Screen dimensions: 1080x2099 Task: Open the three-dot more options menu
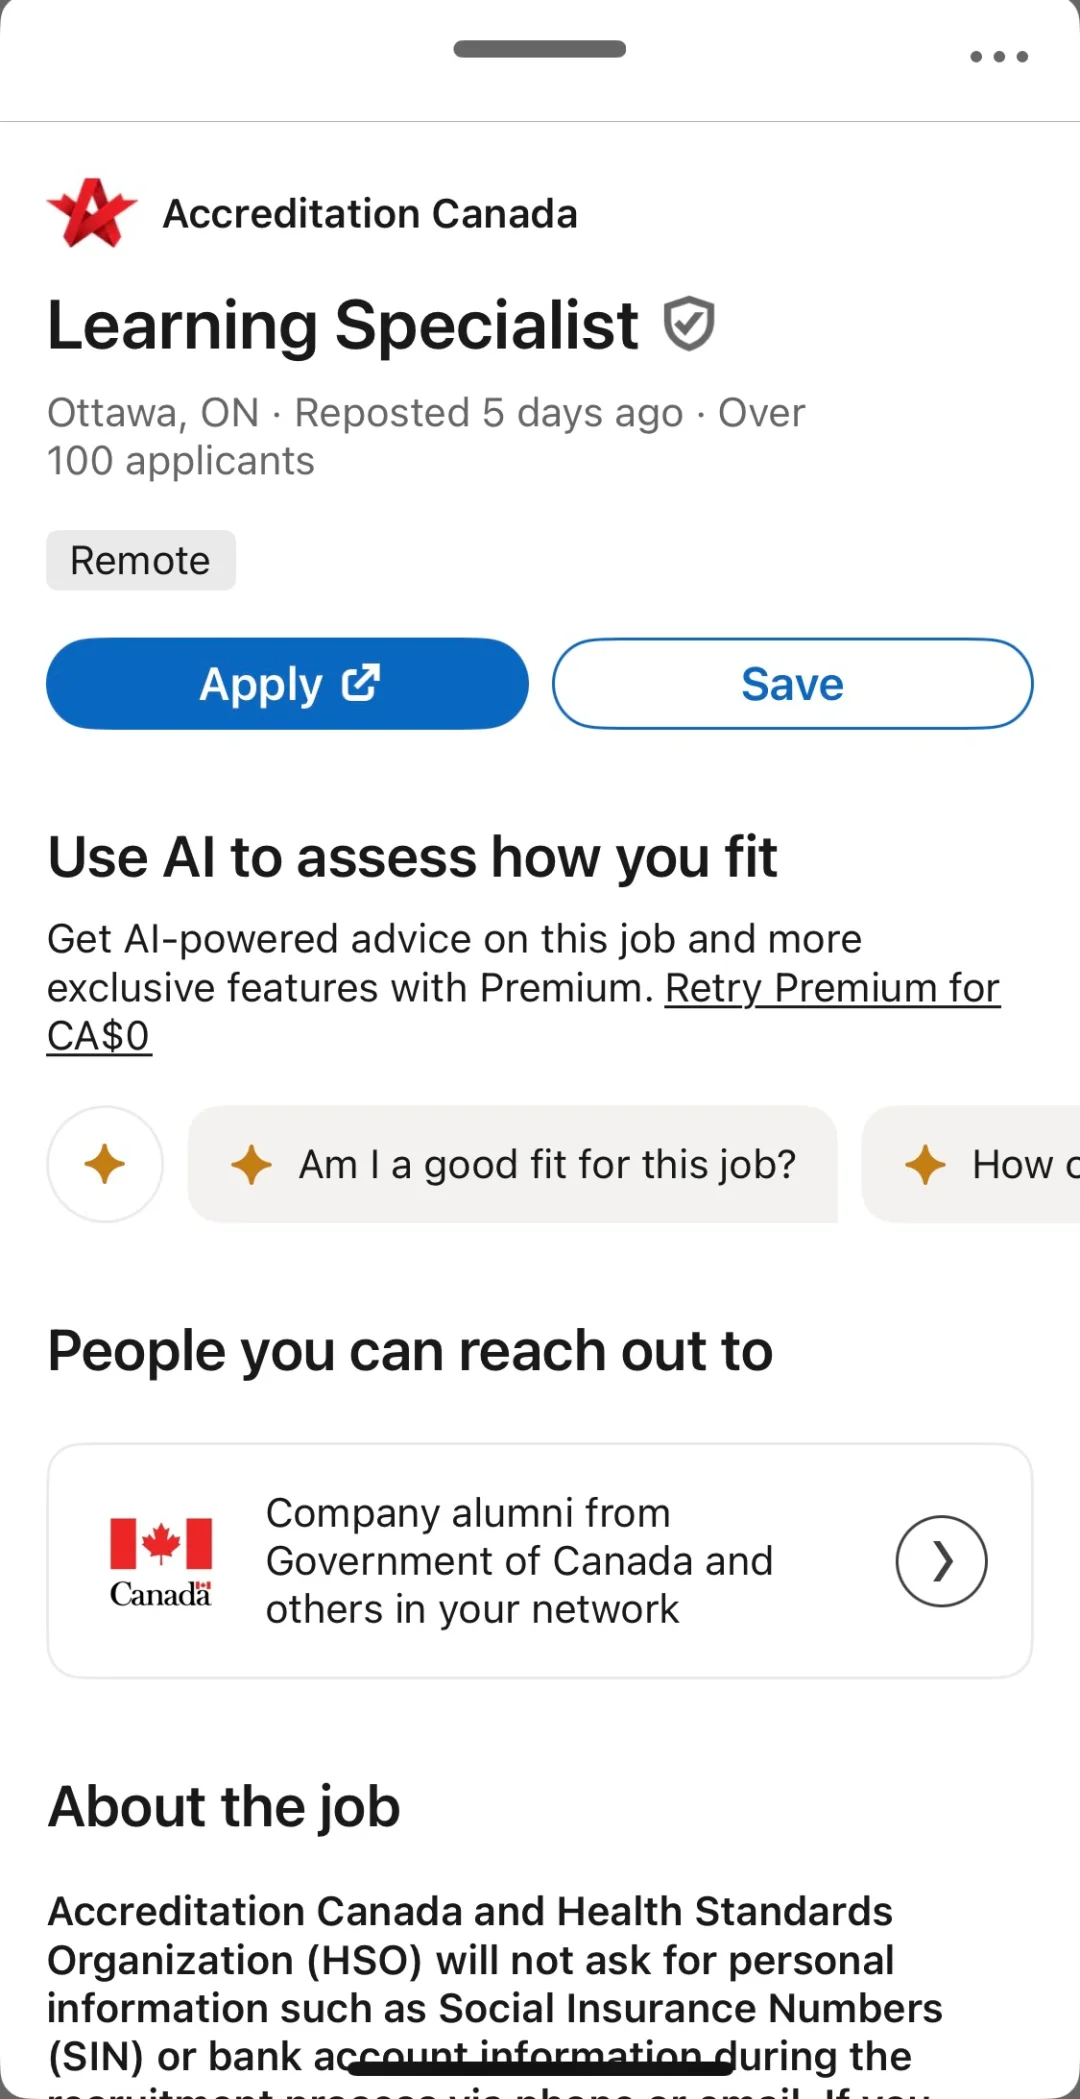click(x=999, y=57)
